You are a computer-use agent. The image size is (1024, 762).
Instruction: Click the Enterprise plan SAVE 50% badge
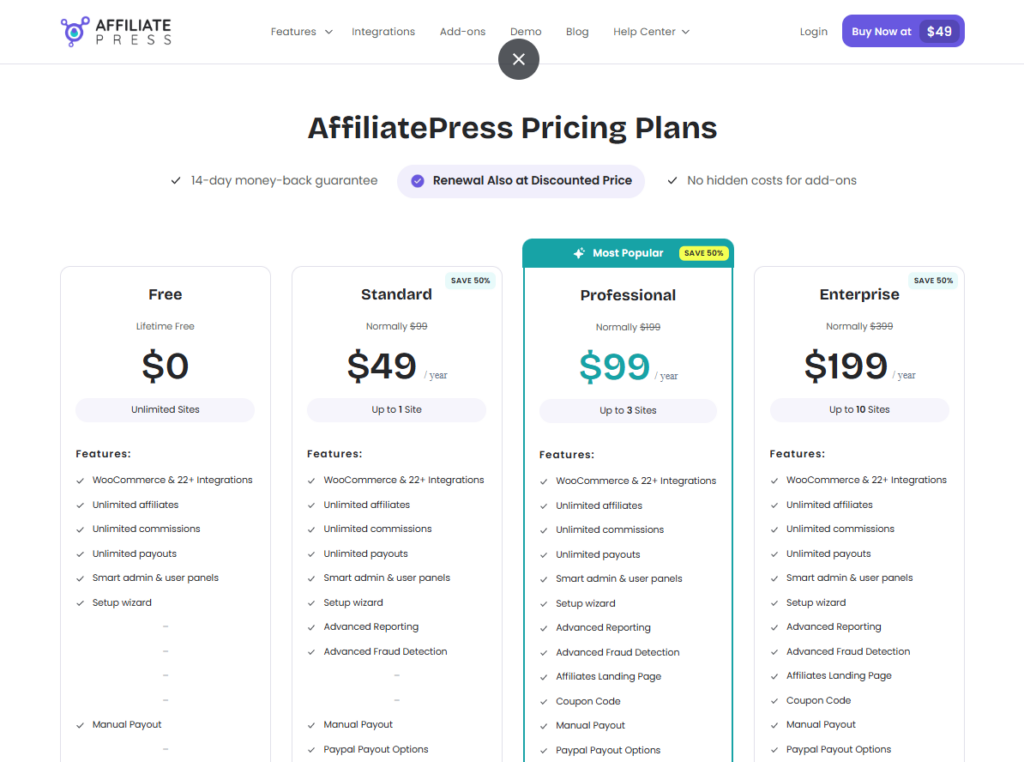932,281
